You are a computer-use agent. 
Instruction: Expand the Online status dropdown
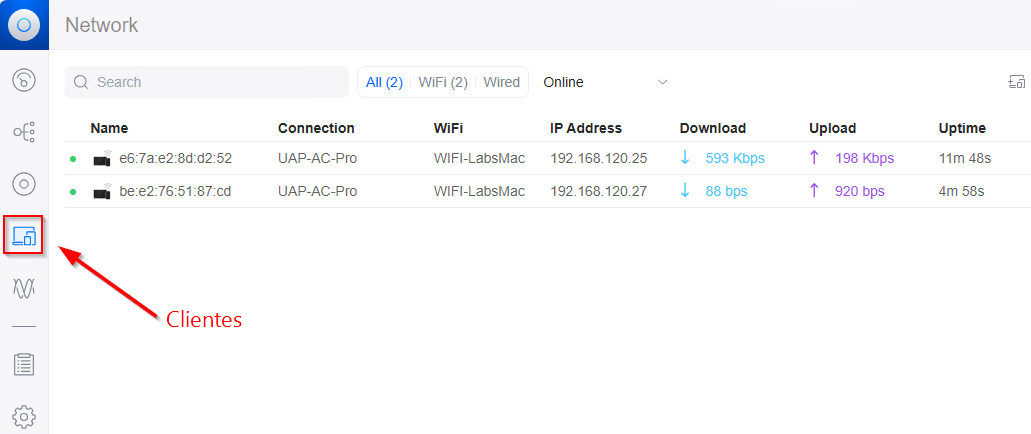pyautogui.click(x=604, y=82)
